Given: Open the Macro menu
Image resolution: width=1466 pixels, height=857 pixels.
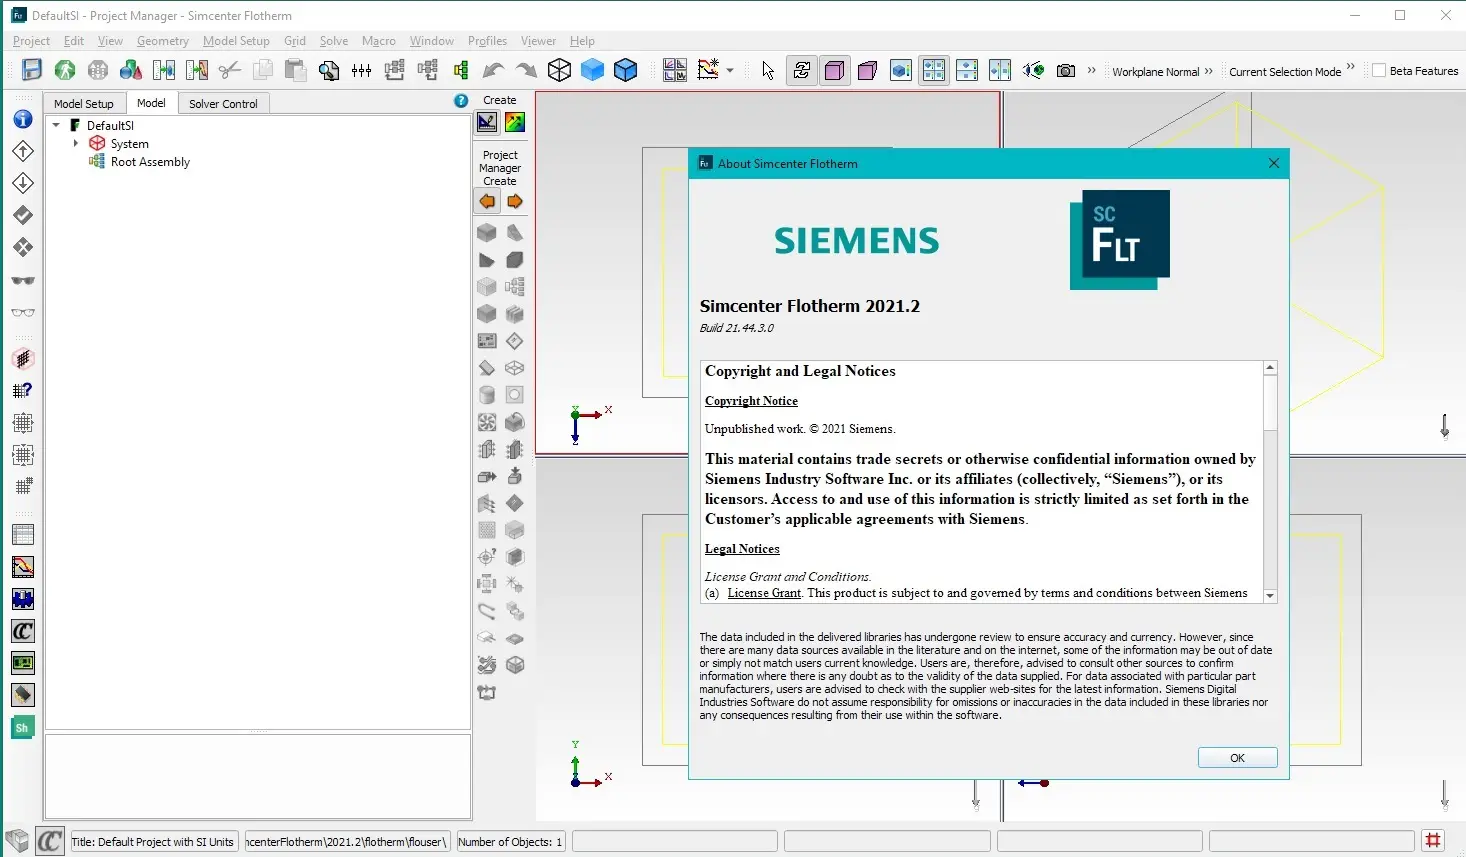Looking at the screenshot, I should tap(378, 41).
